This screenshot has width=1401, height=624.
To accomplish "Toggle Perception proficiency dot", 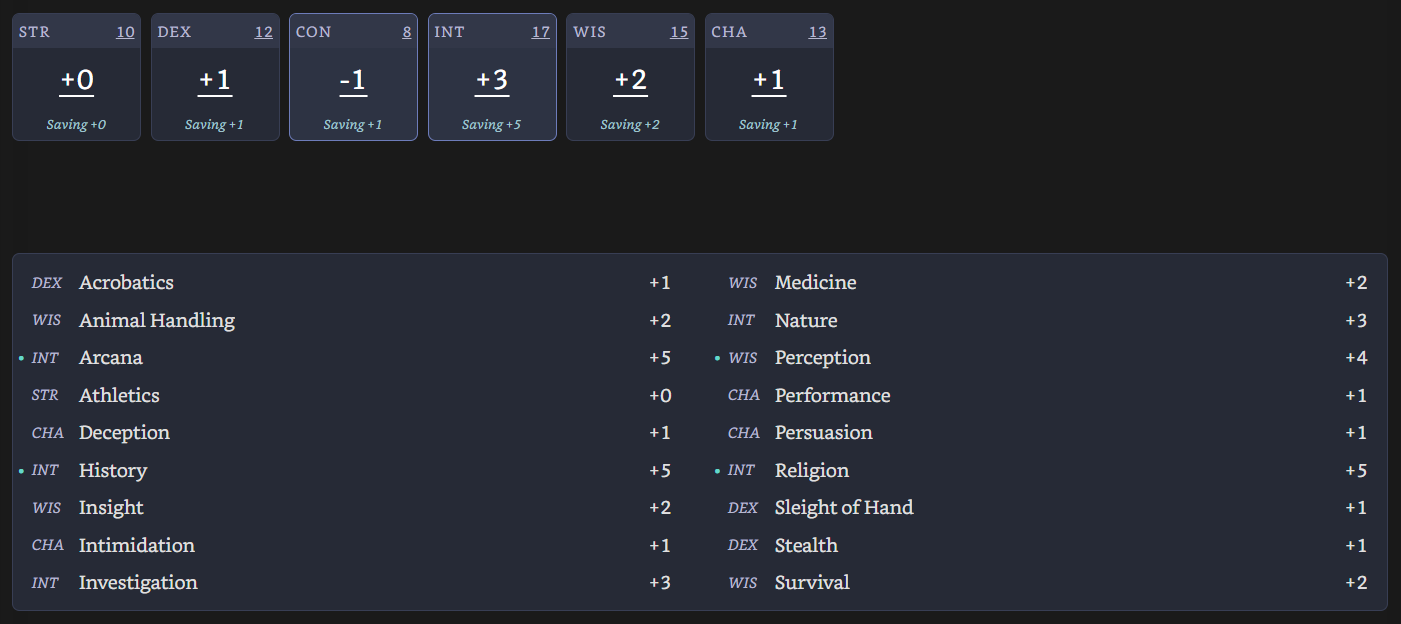I will (717, 358).
